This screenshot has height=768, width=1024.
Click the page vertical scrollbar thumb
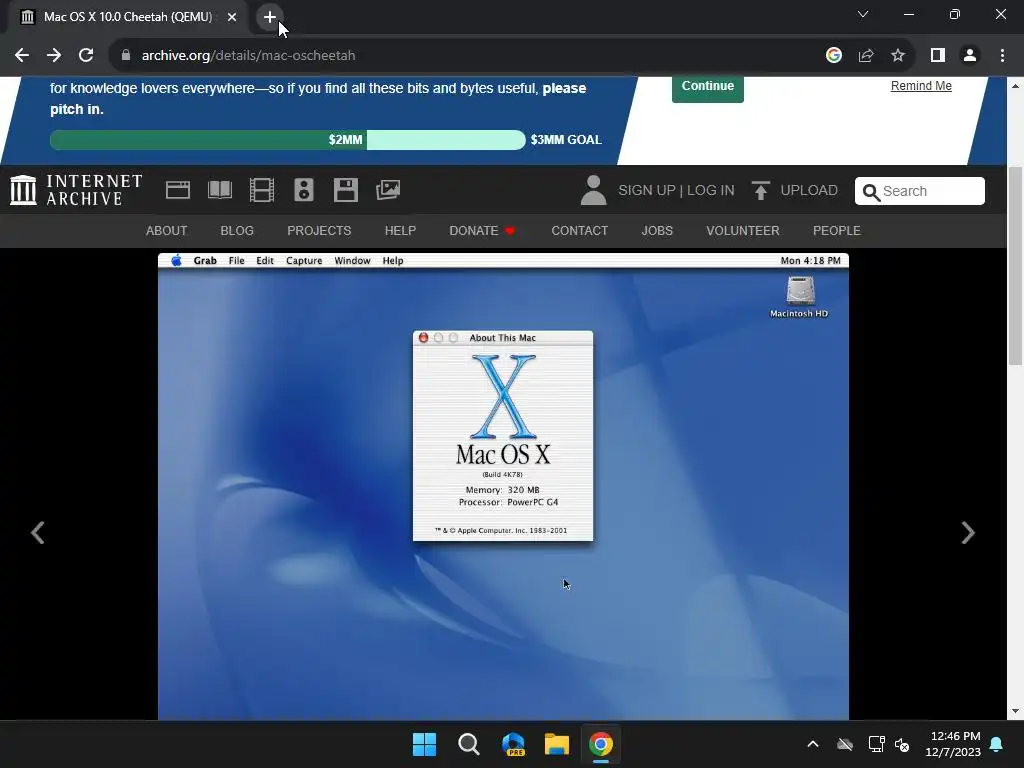click(x=1014, y=266)
